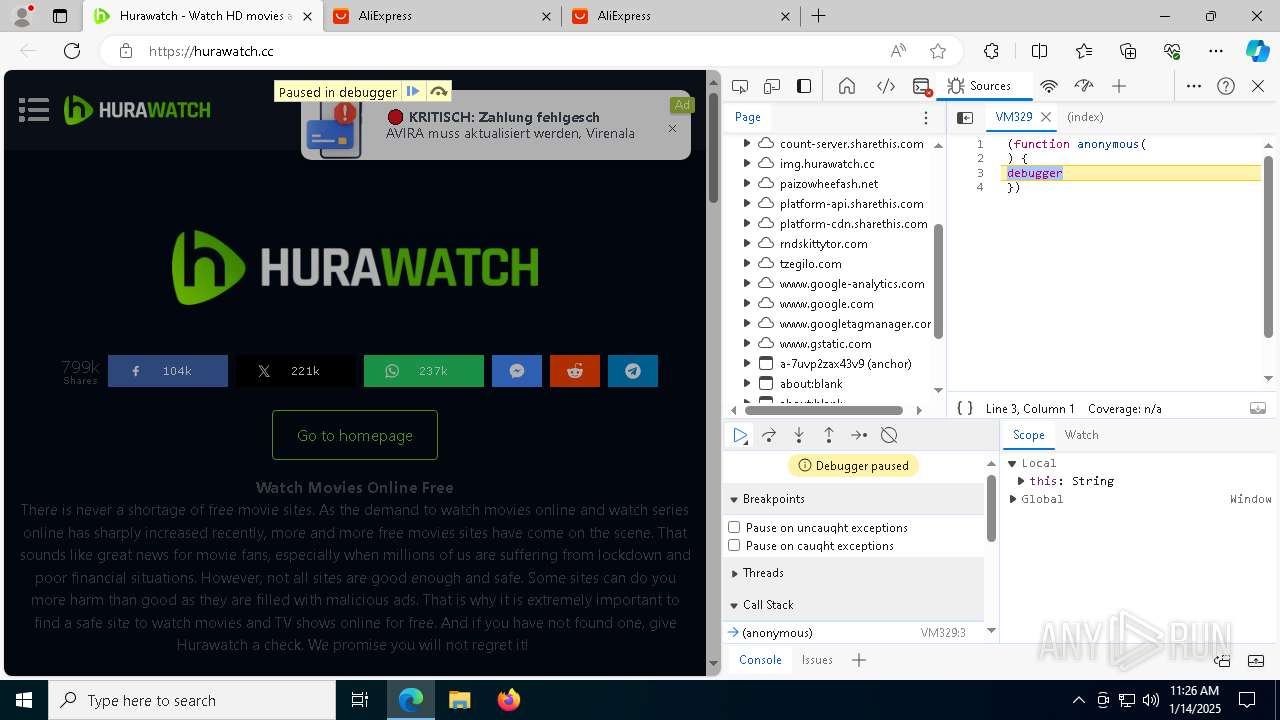Image resolution: width=1280 pixels, height=720 pixels.
Task: Select paizowheefash.net in file tree
Action: click(828, 184)
